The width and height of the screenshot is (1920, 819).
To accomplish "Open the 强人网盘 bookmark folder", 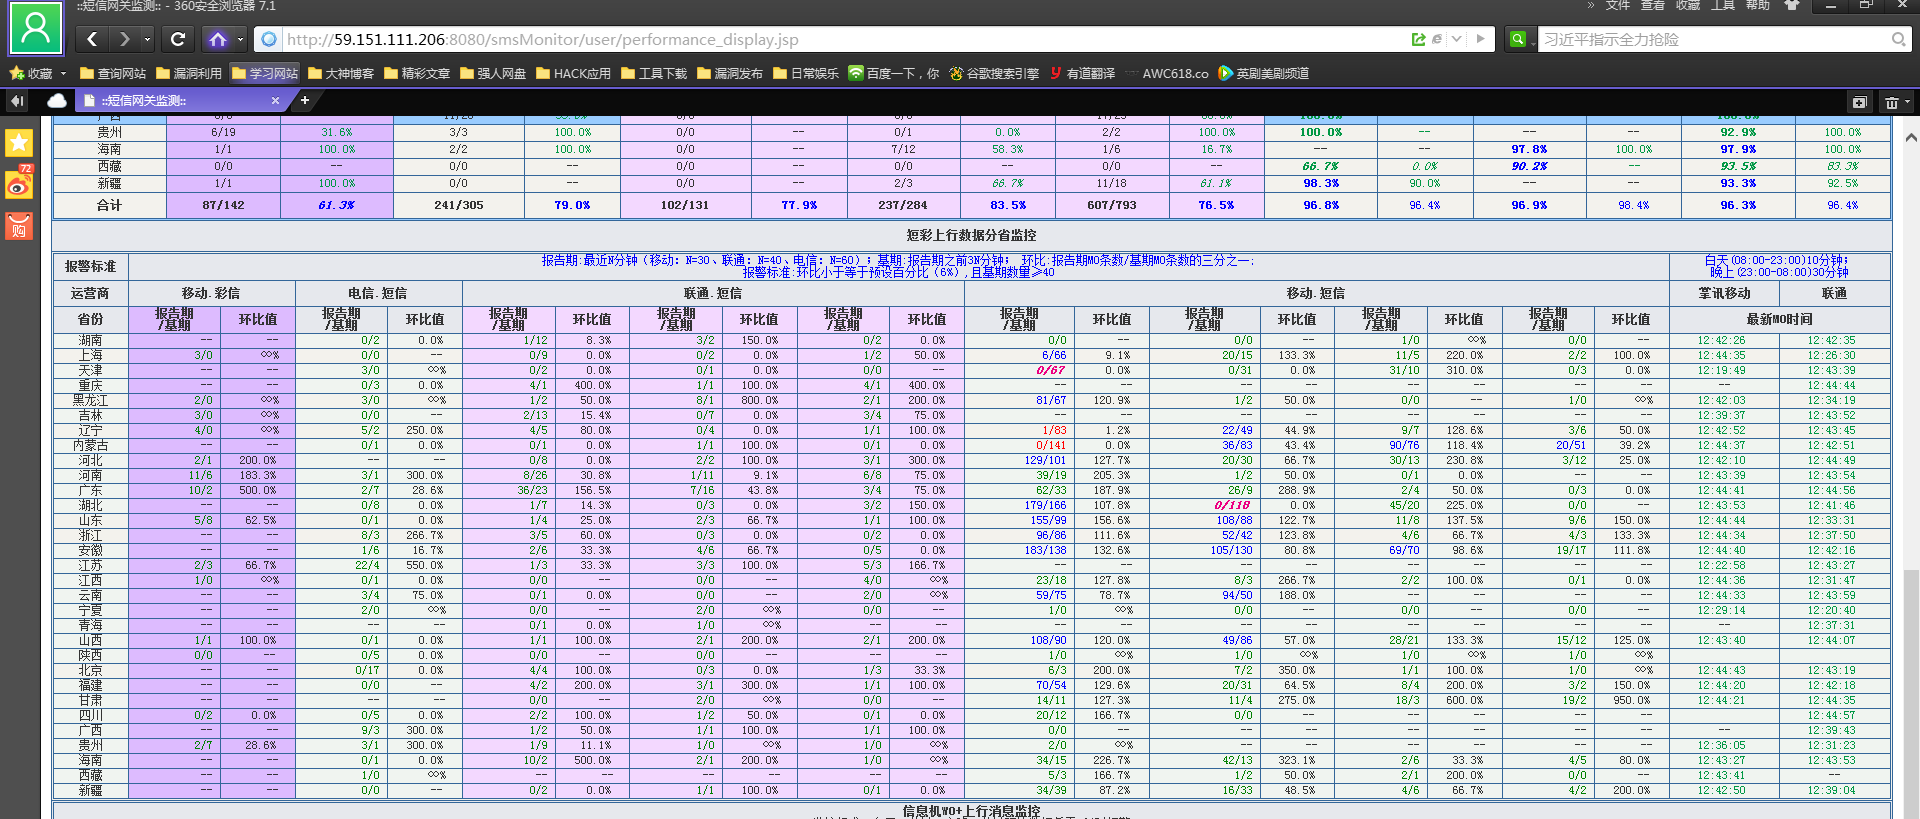I will coord(493,73).
